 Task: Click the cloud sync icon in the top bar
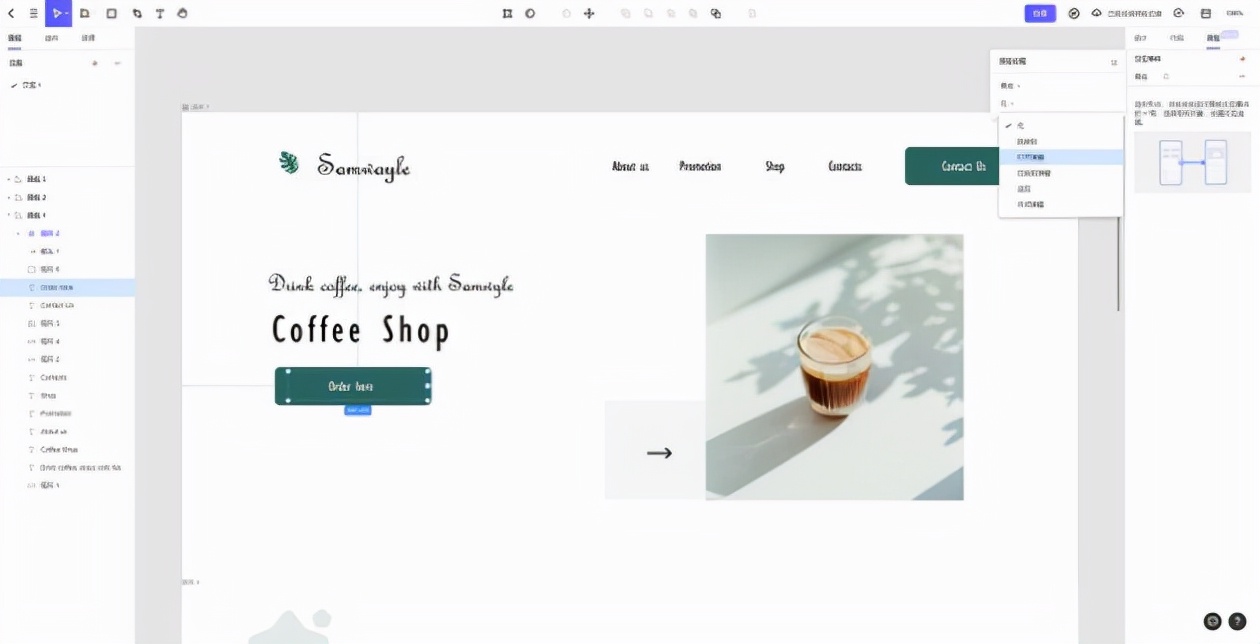tap(1096, 14)
